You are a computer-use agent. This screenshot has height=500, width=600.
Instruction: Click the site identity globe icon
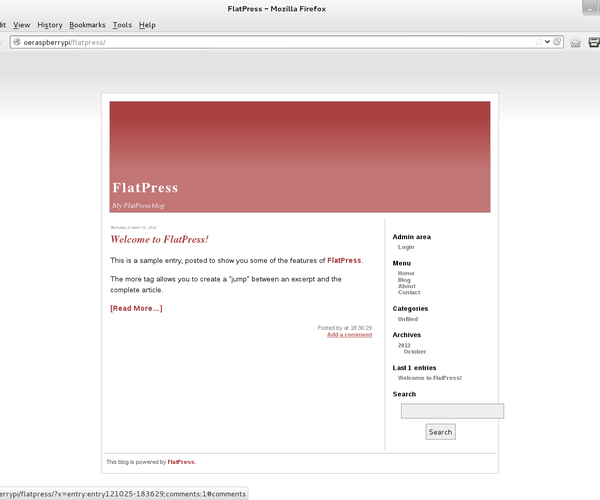17,42
